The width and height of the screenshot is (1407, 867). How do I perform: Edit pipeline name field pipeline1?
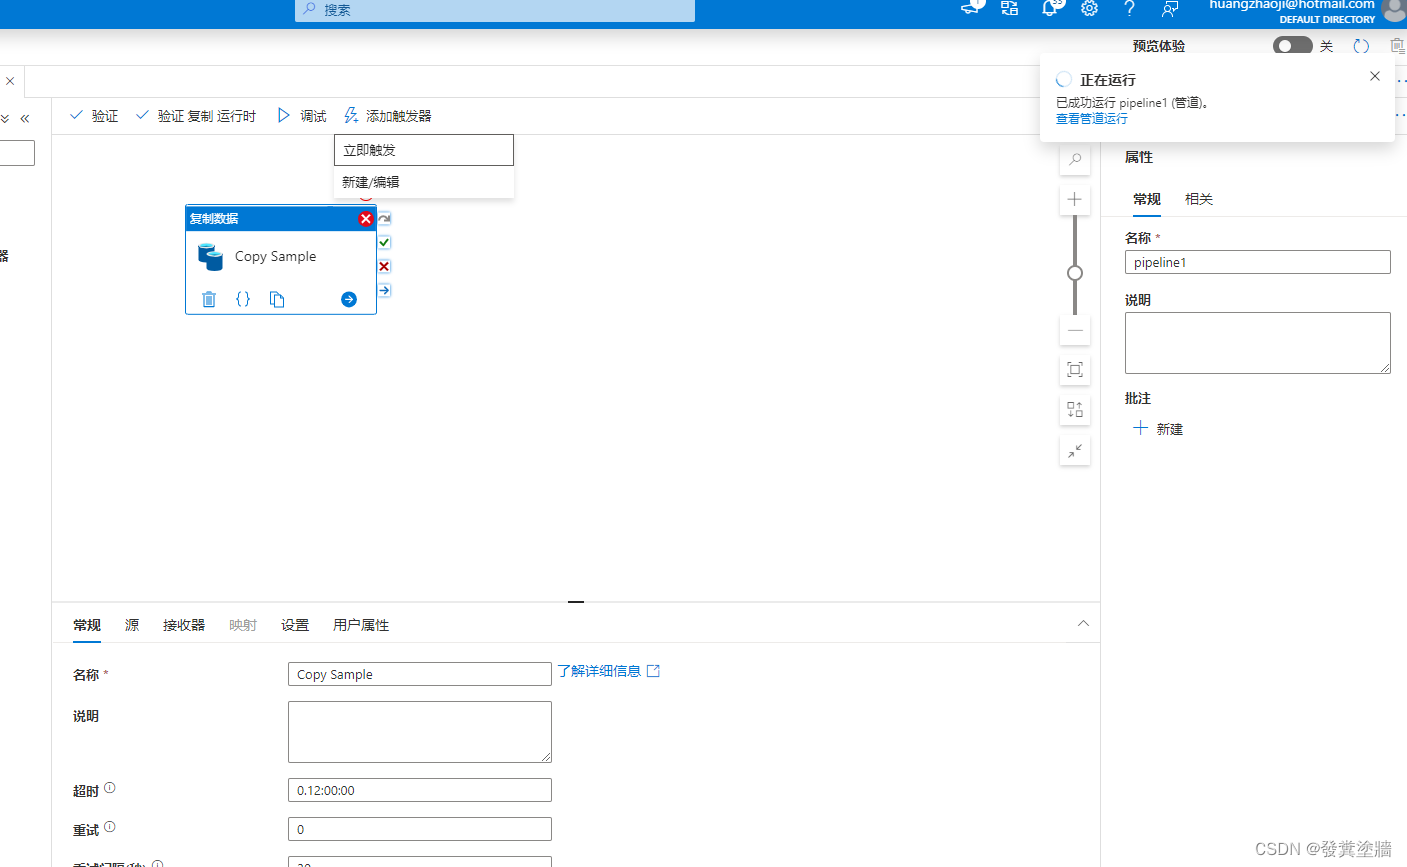(1258, 262)
